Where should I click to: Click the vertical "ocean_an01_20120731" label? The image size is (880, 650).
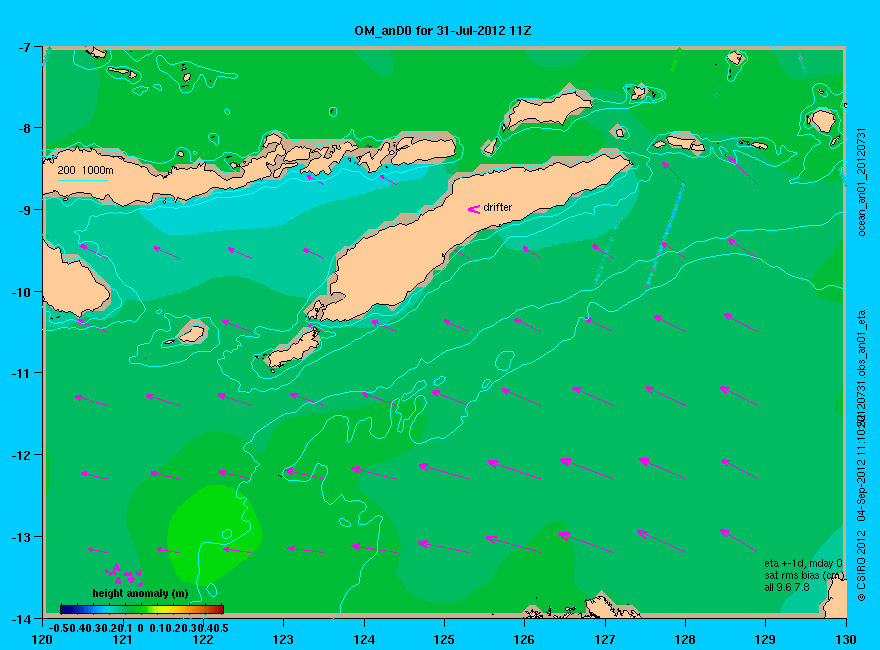pos(863,182)
